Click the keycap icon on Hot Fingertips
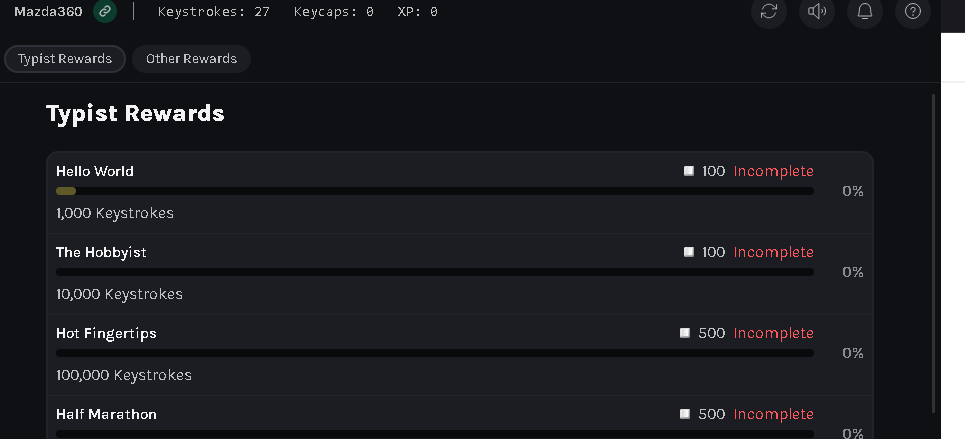 coord(685,333)
